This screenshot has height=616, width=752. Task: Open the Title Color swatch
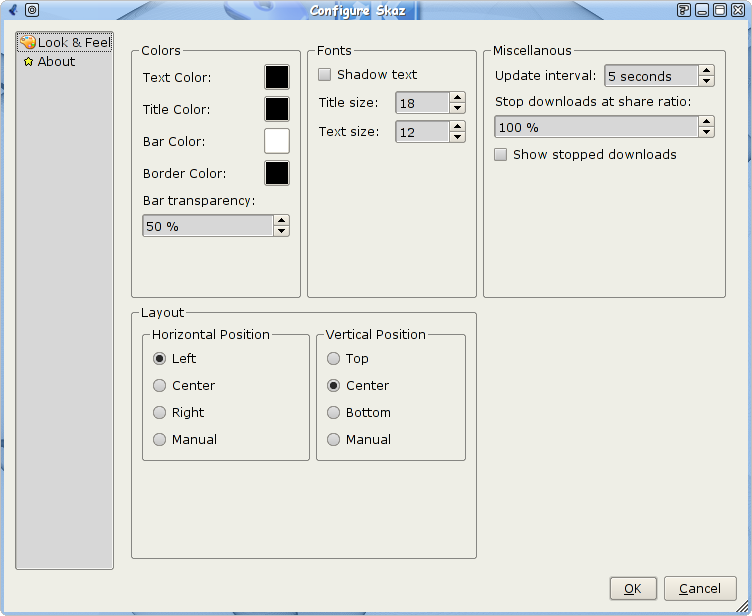[x=277, y=109]
